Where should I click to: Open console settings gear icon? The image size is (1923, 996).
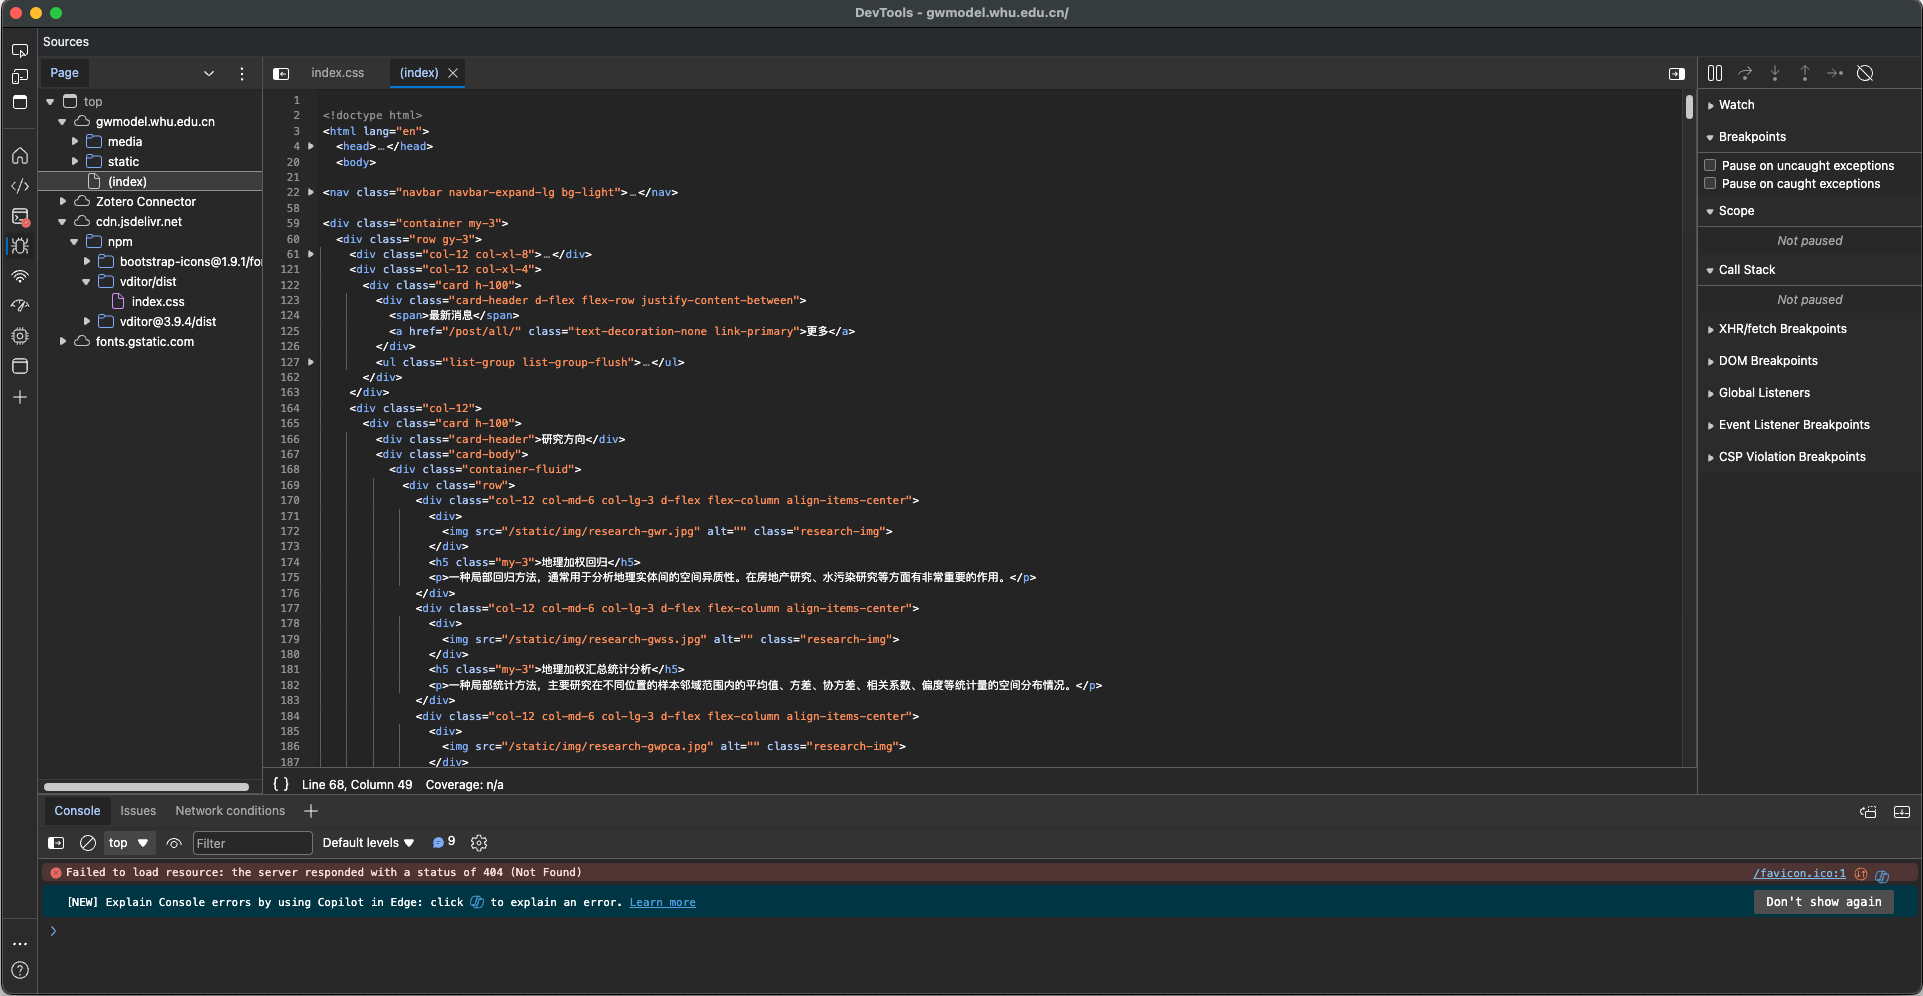click(479, 843)
